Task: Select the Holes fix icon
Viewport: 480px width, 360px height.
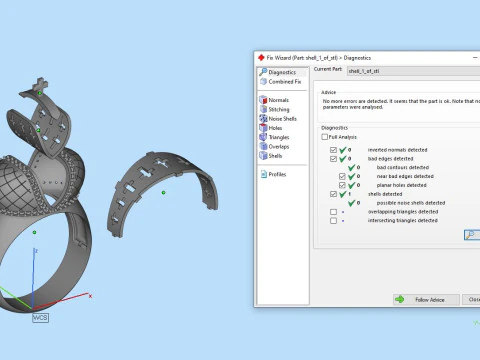Action: [263, 128]
